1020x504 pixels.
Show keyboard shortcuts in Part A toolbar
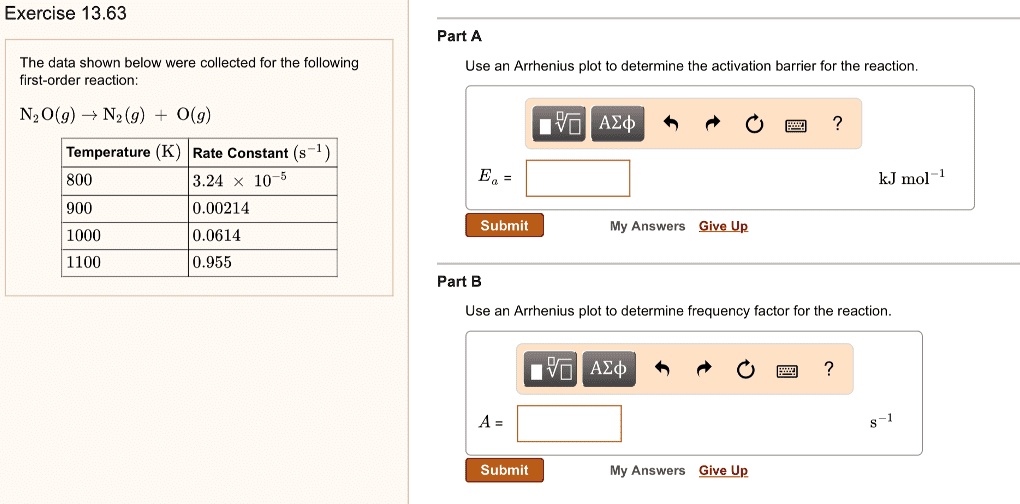point(795,124)
